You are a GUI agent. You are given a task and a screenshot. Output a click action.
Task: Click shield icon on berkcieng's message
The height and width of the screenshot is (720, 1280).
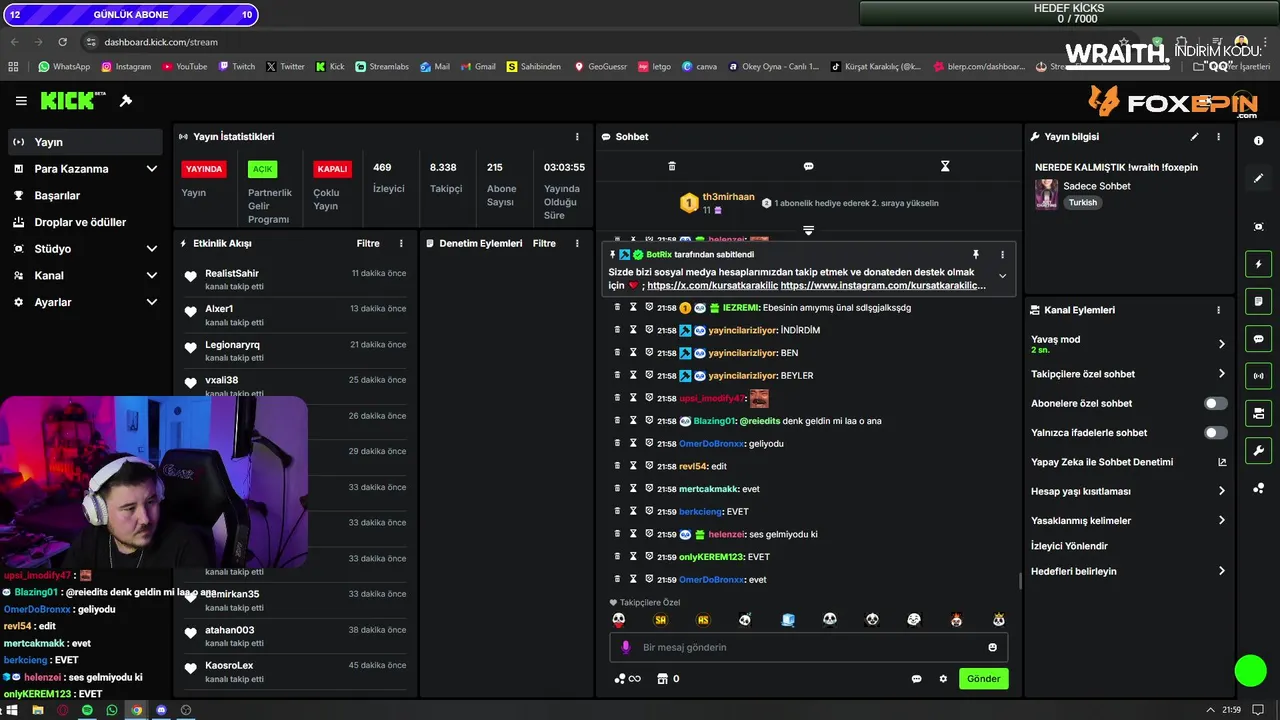[x=649, y=511]
